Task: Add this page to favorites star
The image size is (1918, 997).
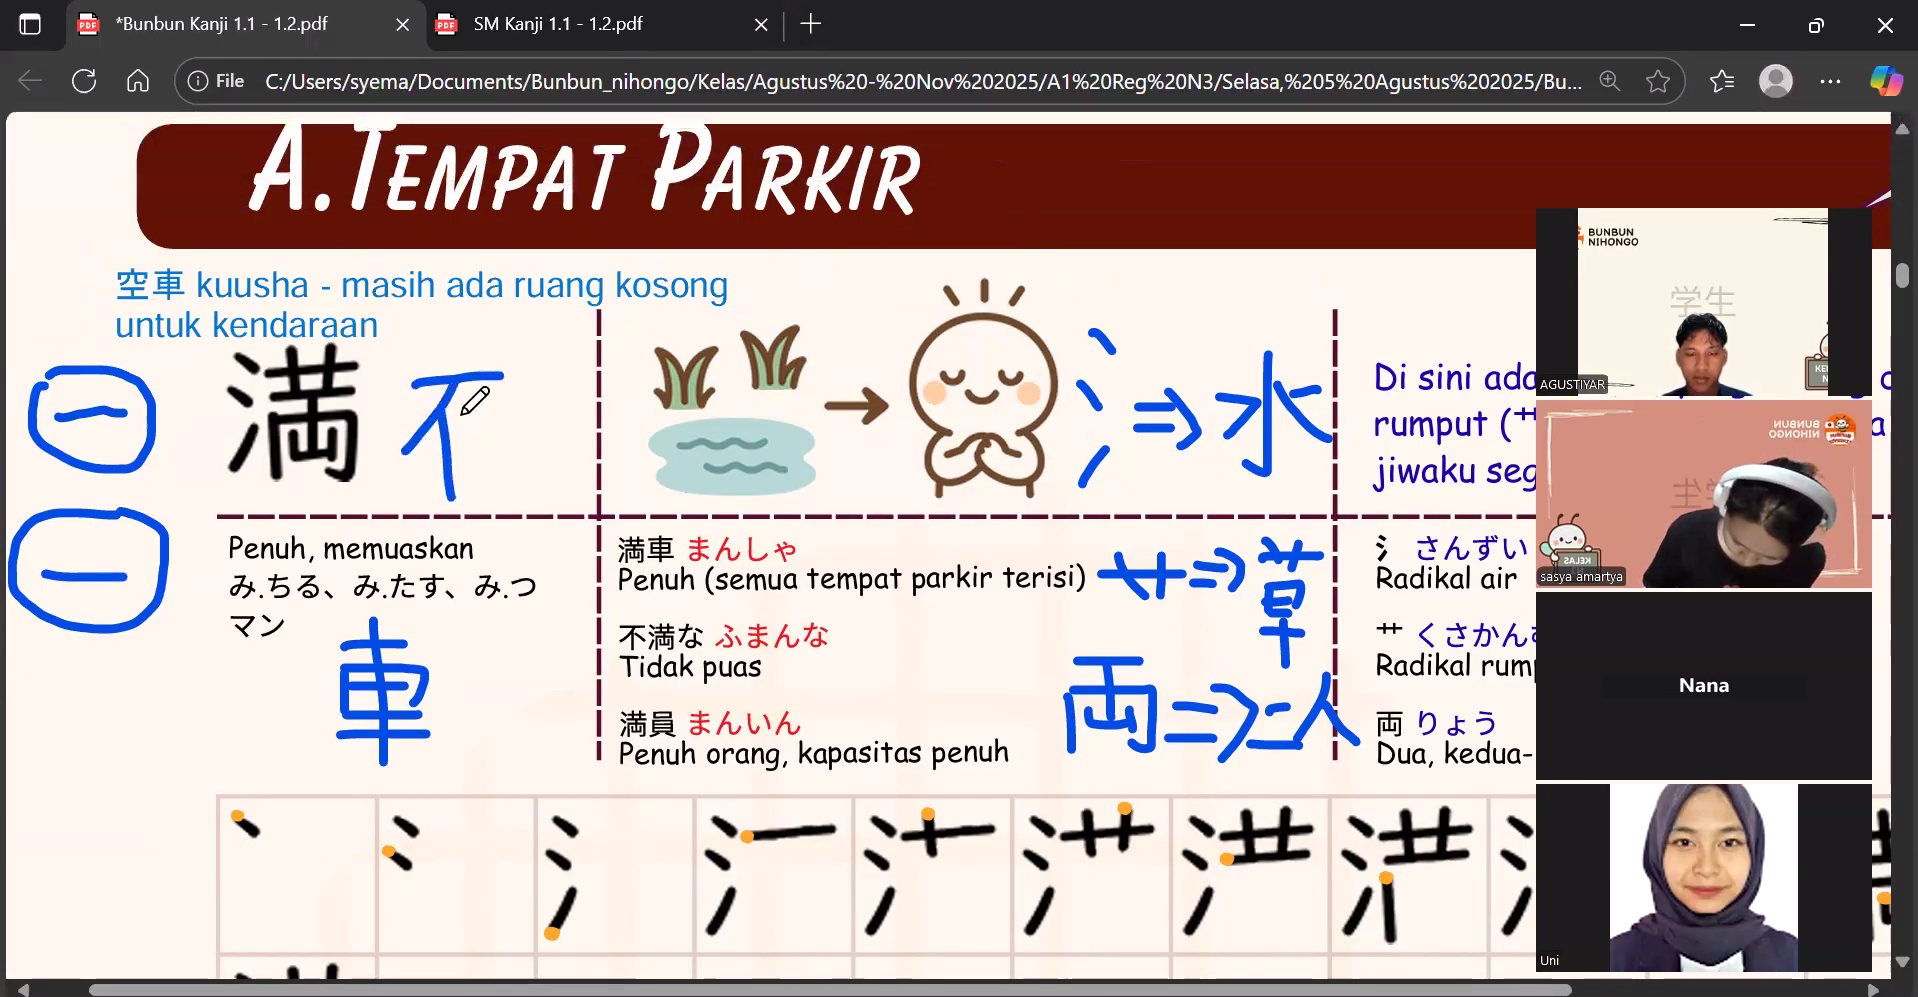Action: tap(1658, 81)
